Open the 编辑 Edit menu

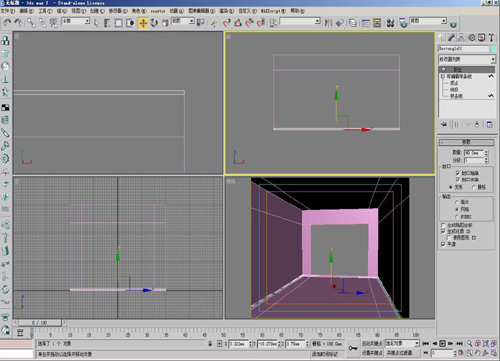click(26, 11)
